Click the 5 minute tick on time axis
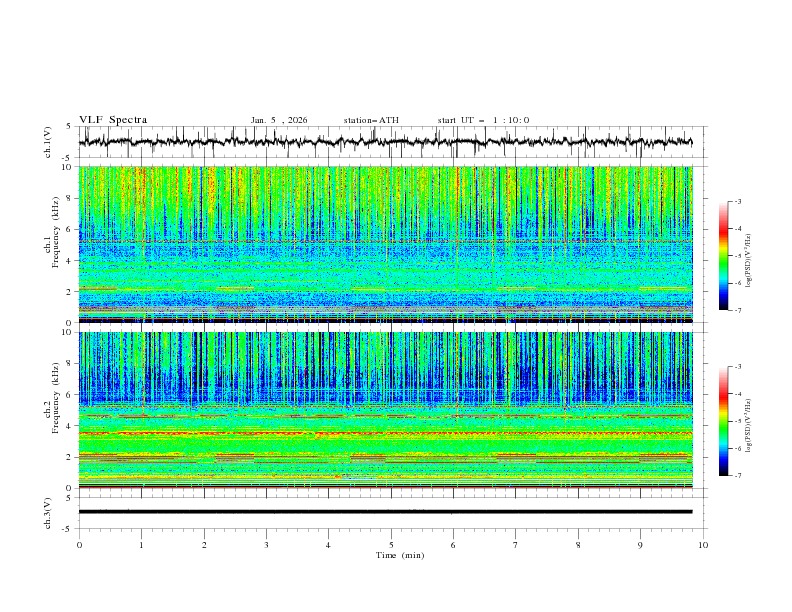 [x=391, y=544]
